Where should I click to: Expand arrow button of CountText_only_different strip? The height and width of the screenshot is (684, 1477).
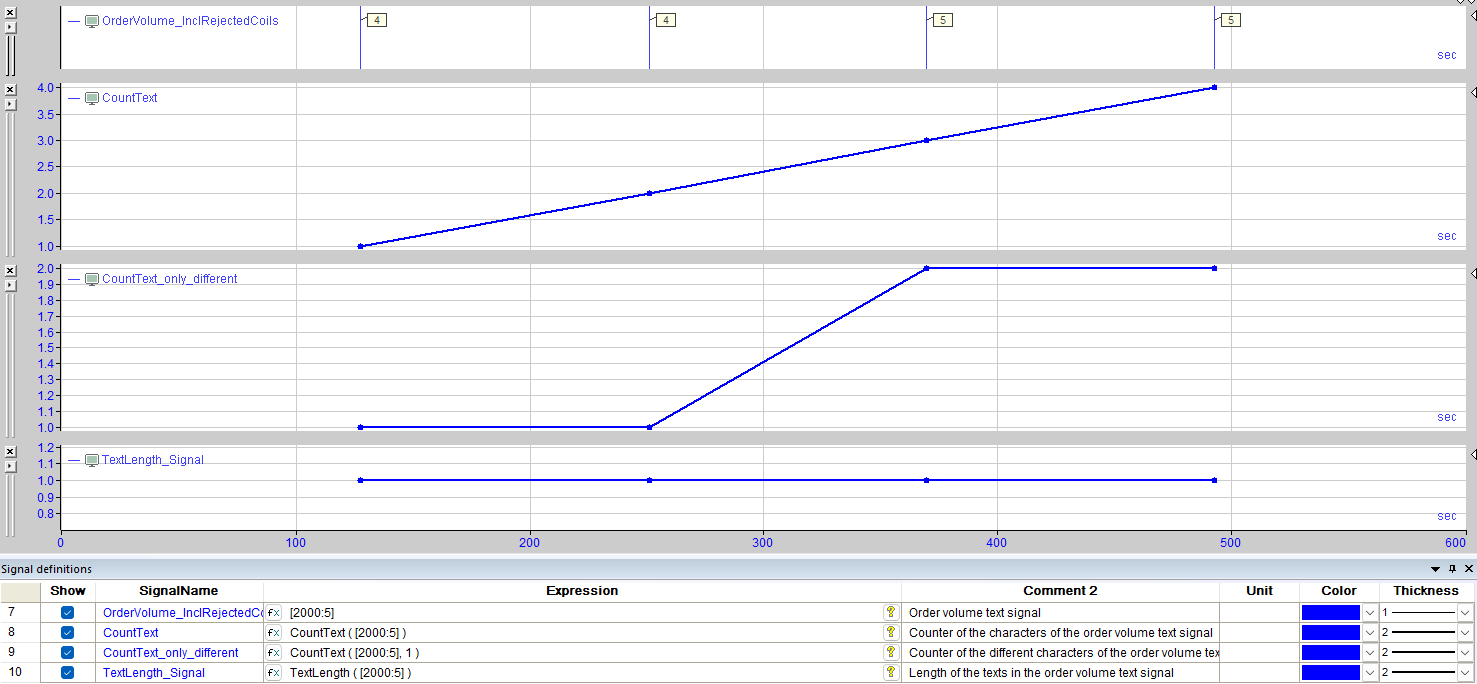(x=10, y=286)
